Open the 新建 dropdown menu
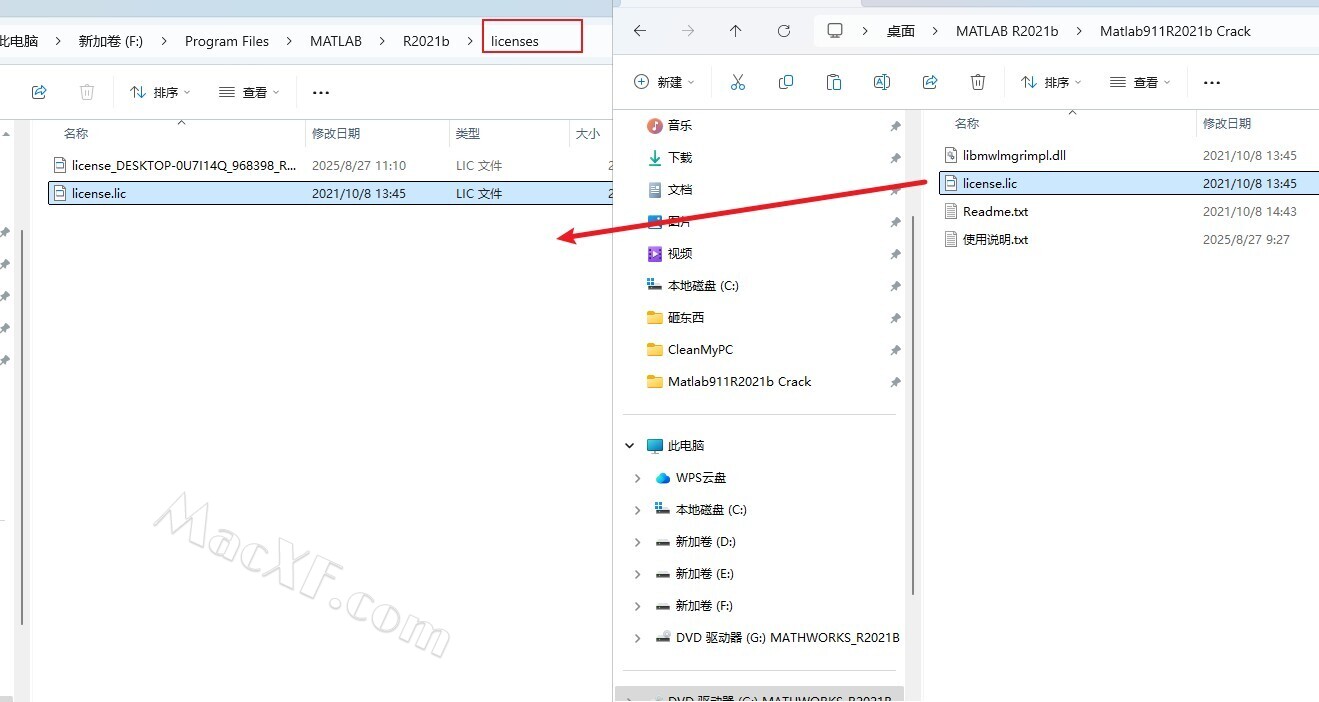The image size is (1319, 702). click(664, 82)
